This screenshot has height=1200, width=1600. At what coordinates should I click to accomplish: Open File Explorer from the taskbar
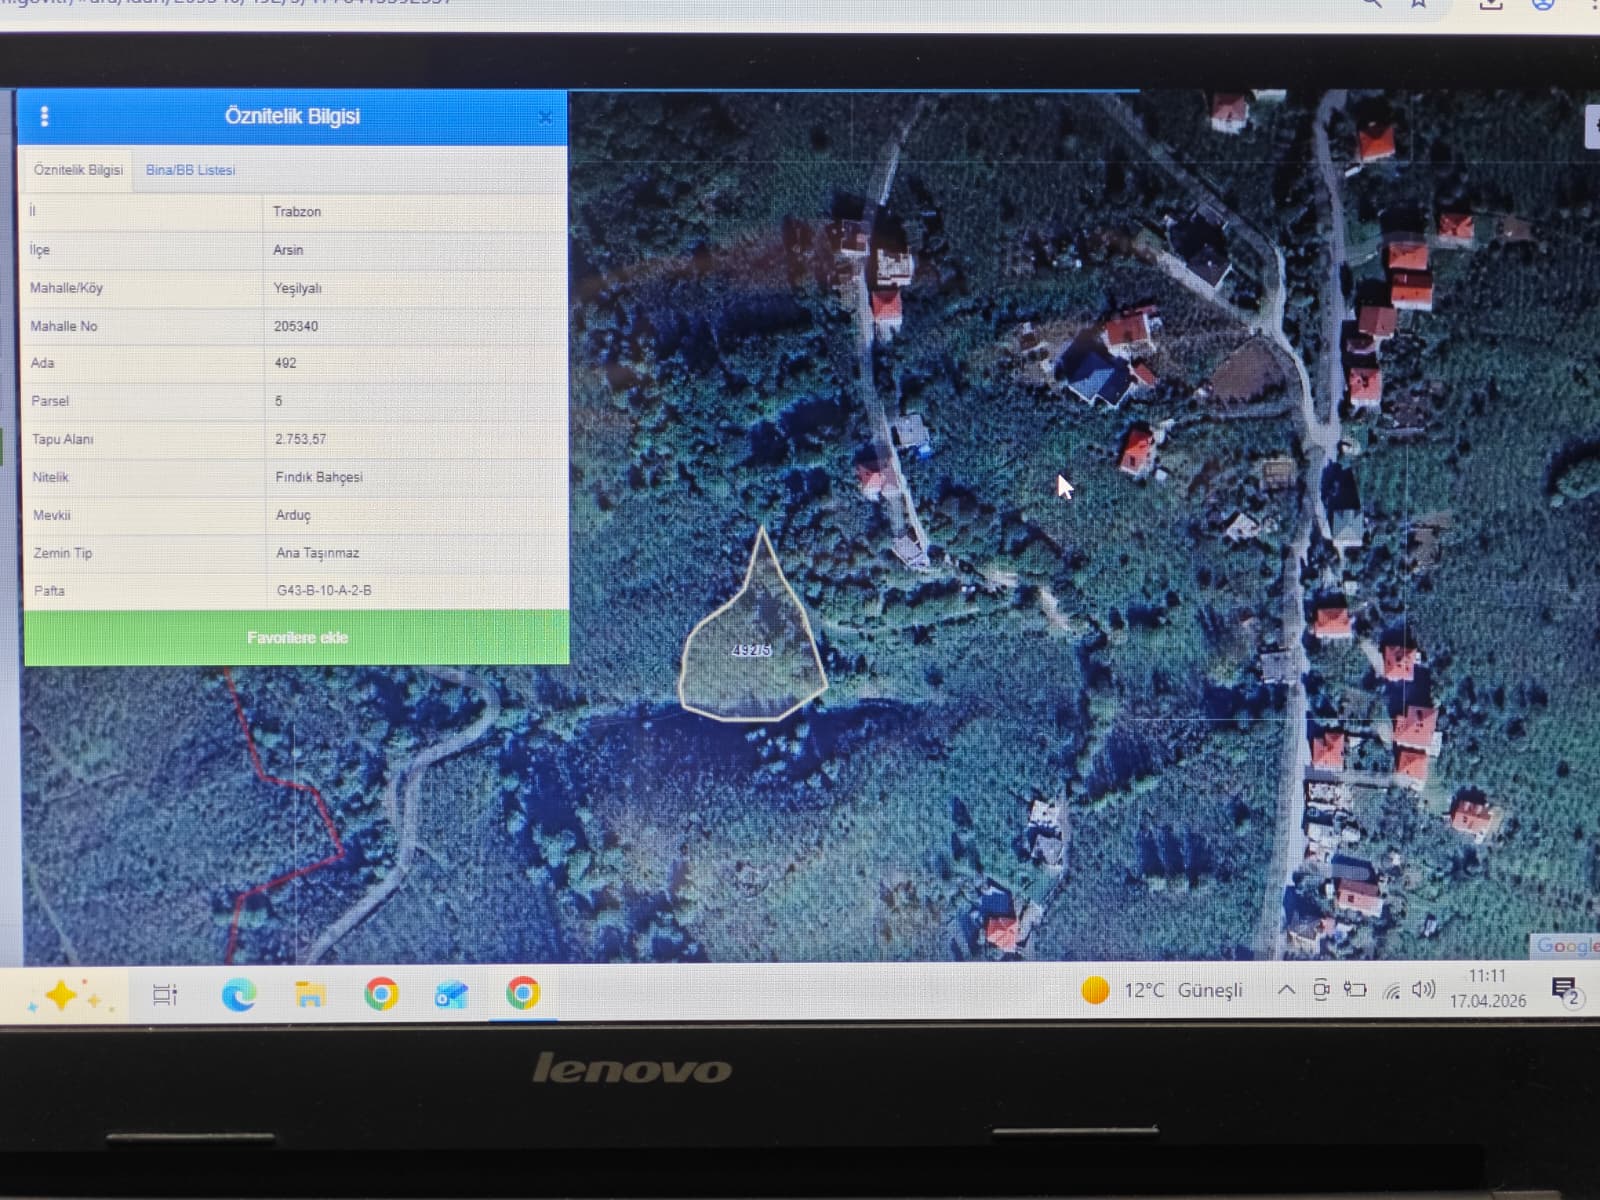310,994
